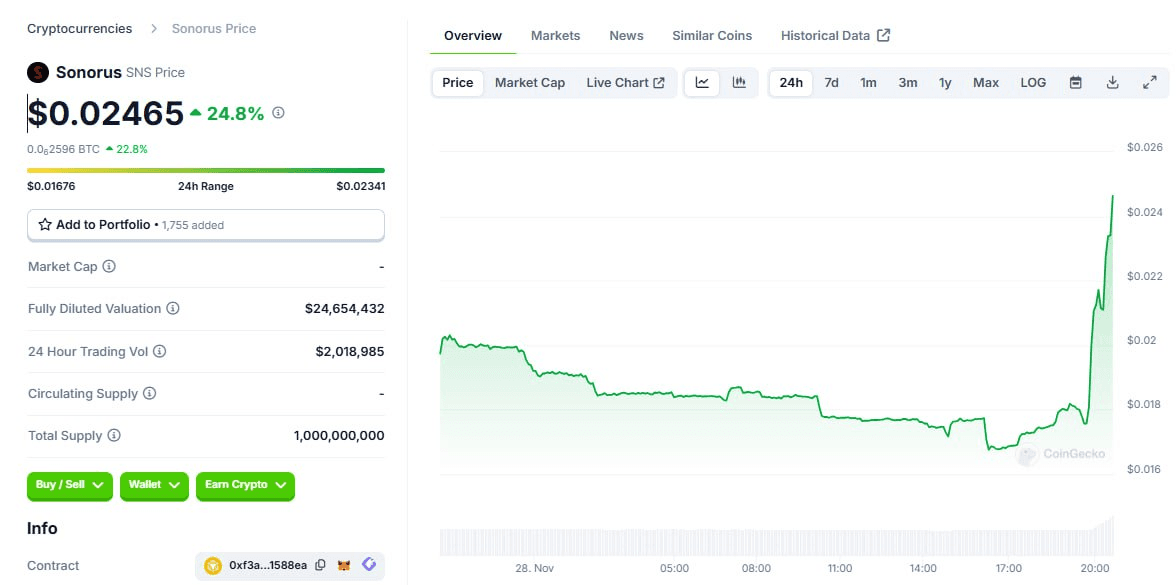
Task: Switch to the Similar Coins tab
Action: pos(712,35)
